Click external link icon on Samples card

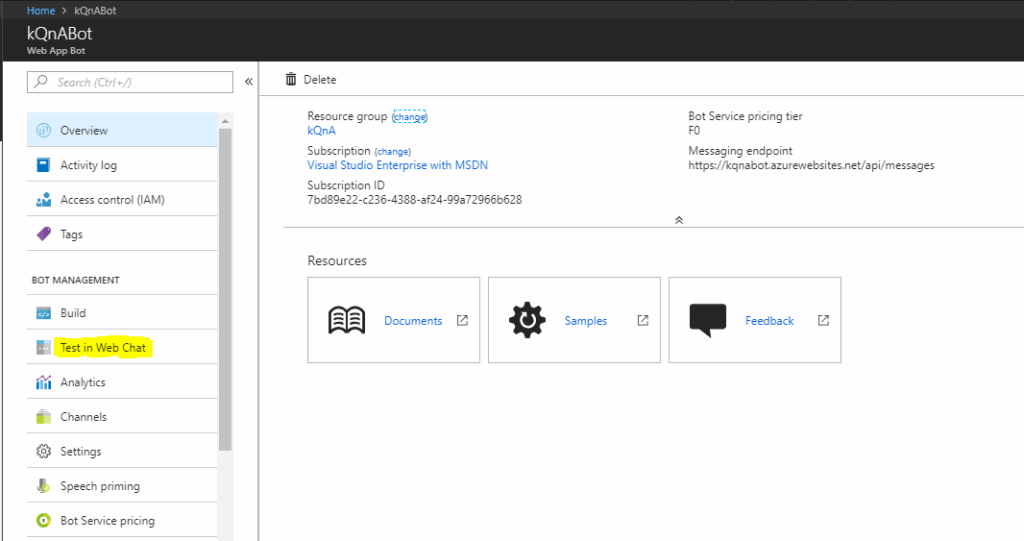(643, 320)
